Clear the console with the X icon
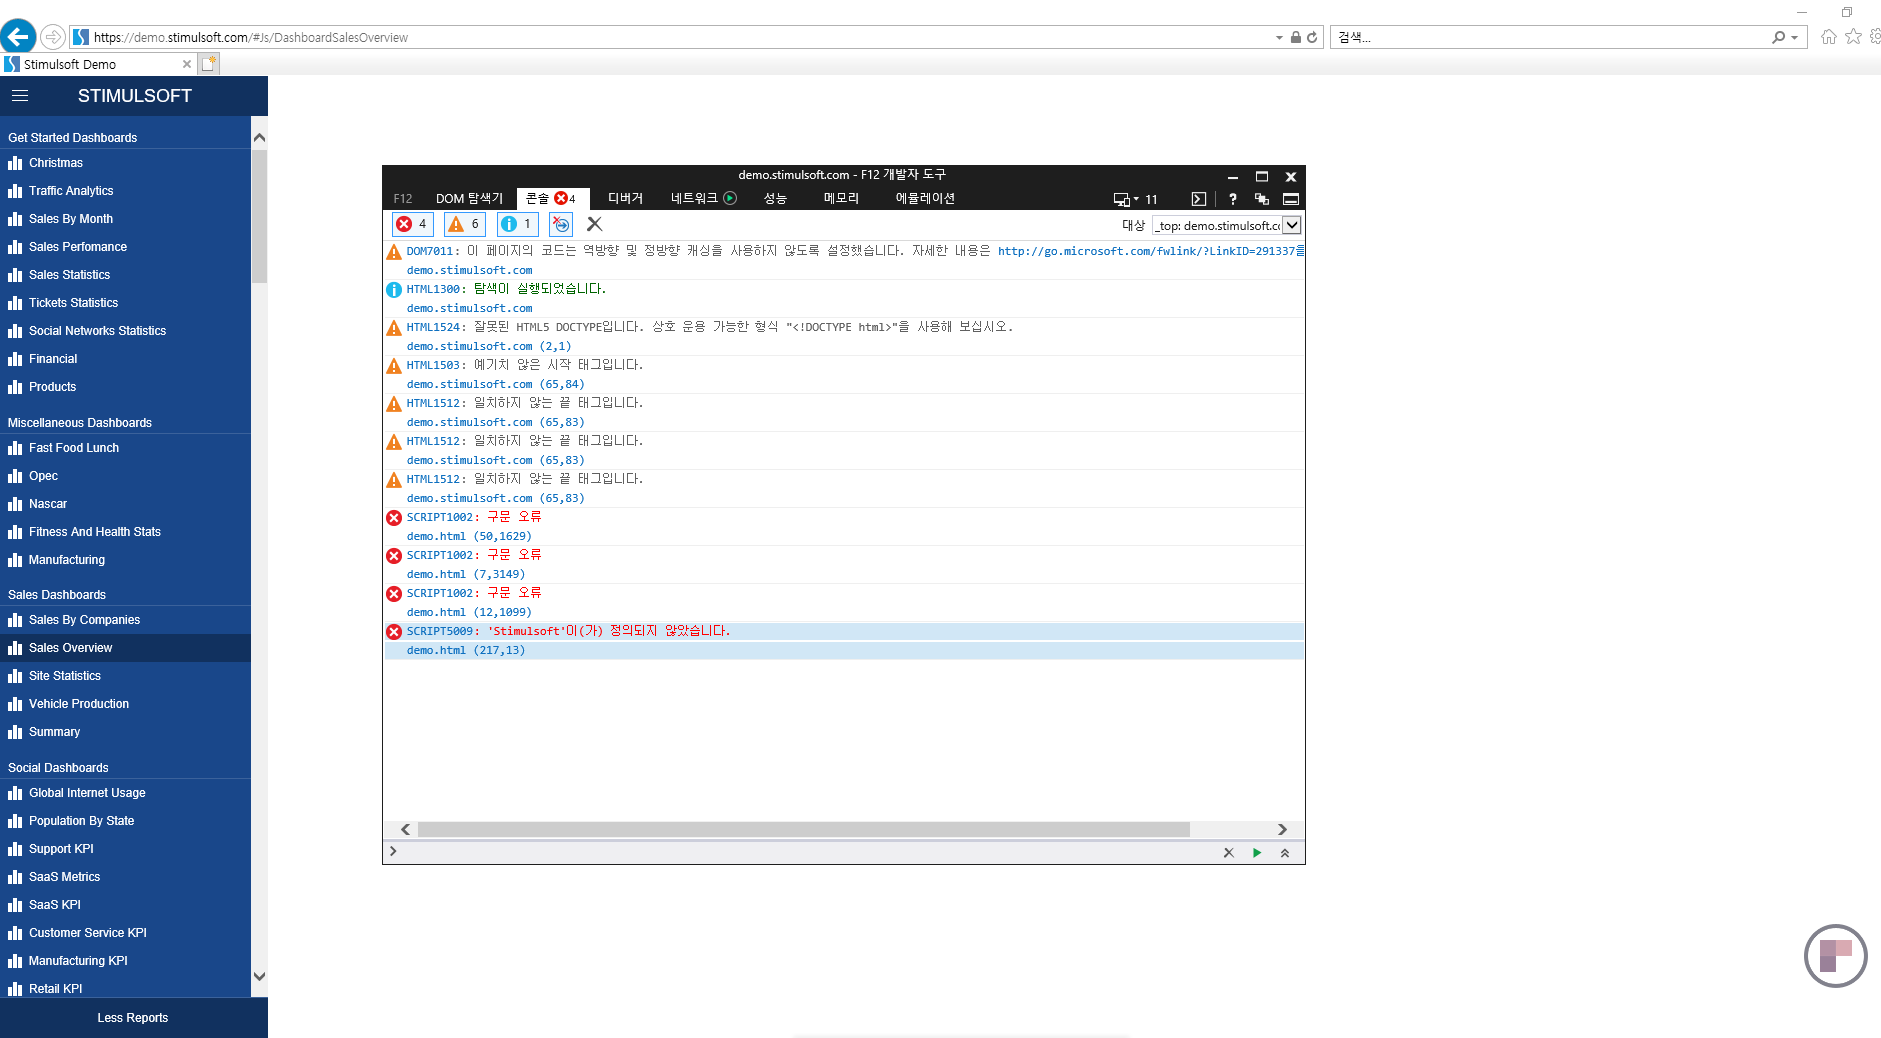Image resolution: width=1881 pixels, height=1038 pixels. click(594, 224)
